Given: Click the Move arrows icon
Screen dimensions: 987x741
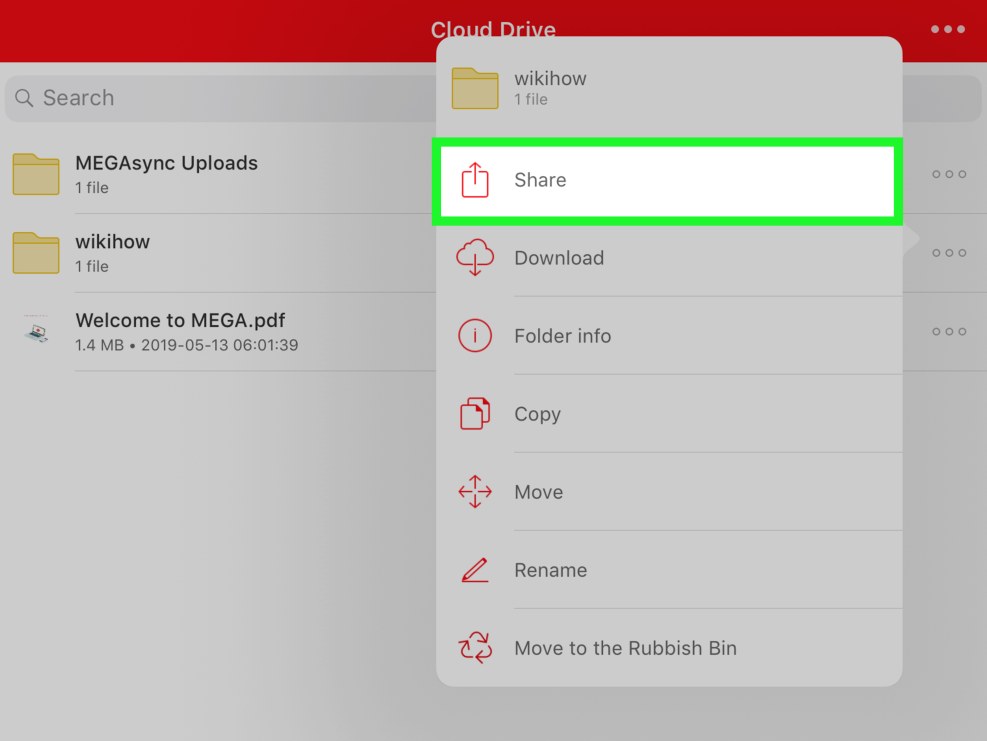Looking at the screenshot, I should (x=475, y=492).
